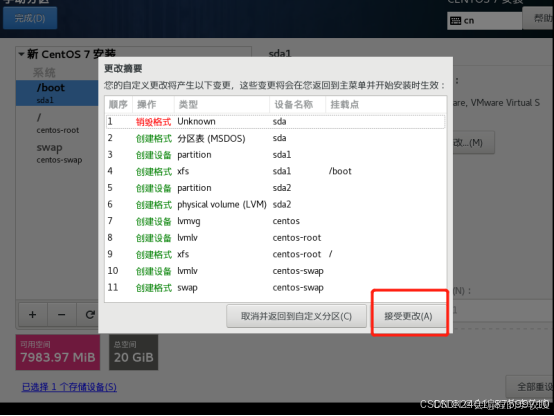
Task: Click Accept Changes (接受更改) button
Action: [x=408, y=316]
